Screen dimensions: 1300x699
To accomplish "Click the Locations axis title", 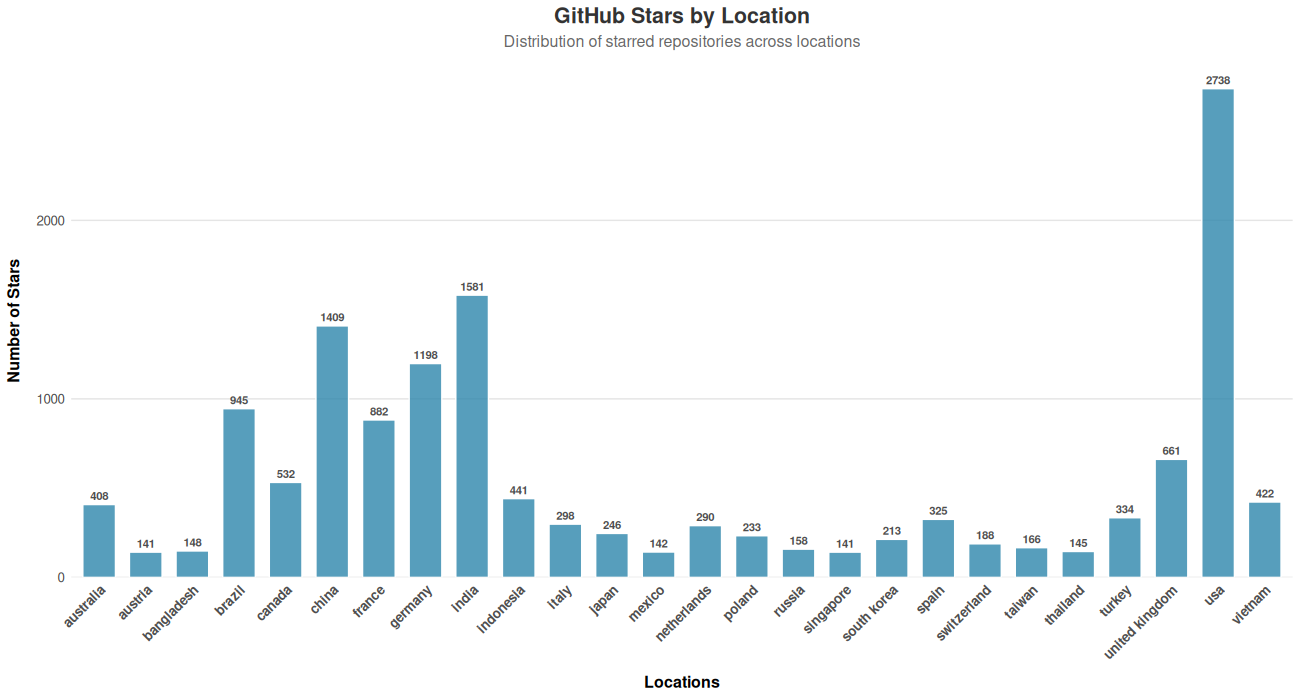I will pos(683,682).
